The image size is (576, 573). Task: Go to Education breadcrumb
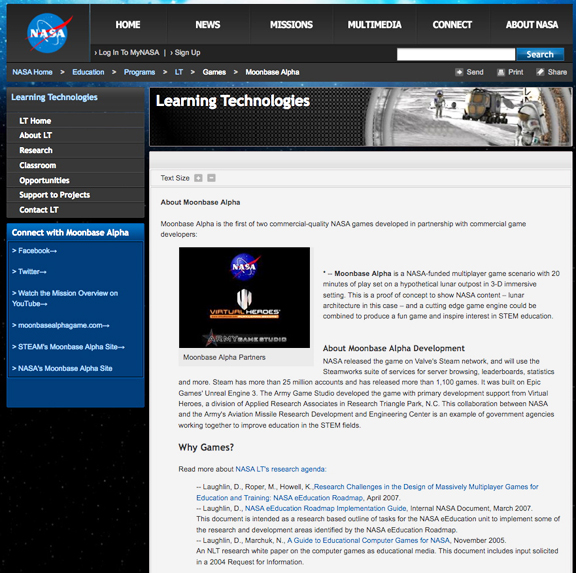pyautogui.click(x=88, y=72)
